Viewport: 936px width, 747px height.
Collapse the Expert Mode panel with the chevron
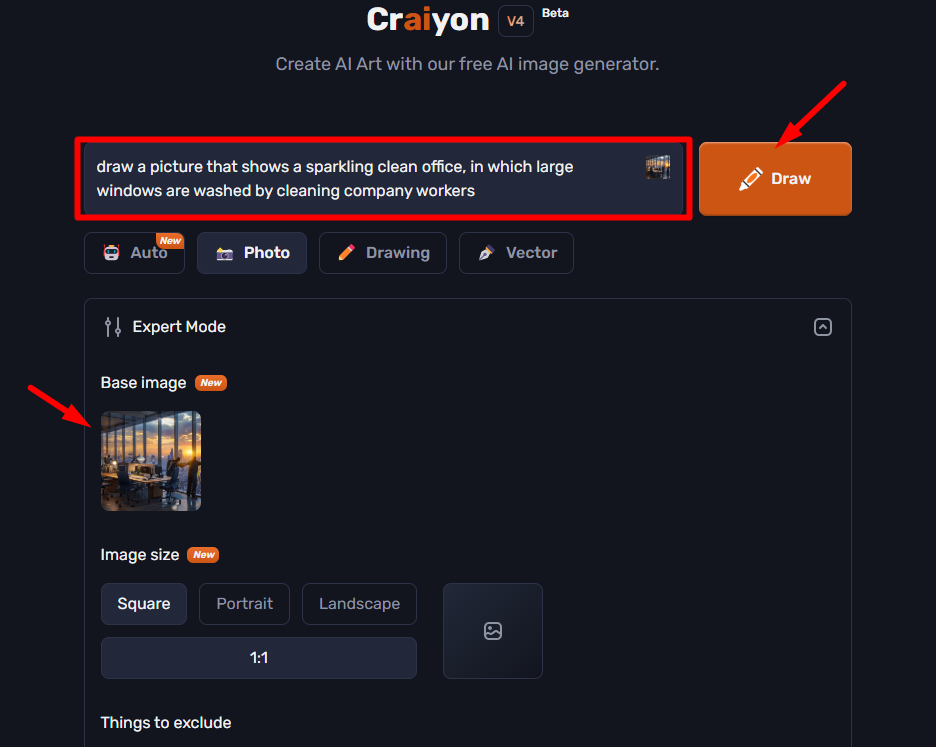point(823,327)
